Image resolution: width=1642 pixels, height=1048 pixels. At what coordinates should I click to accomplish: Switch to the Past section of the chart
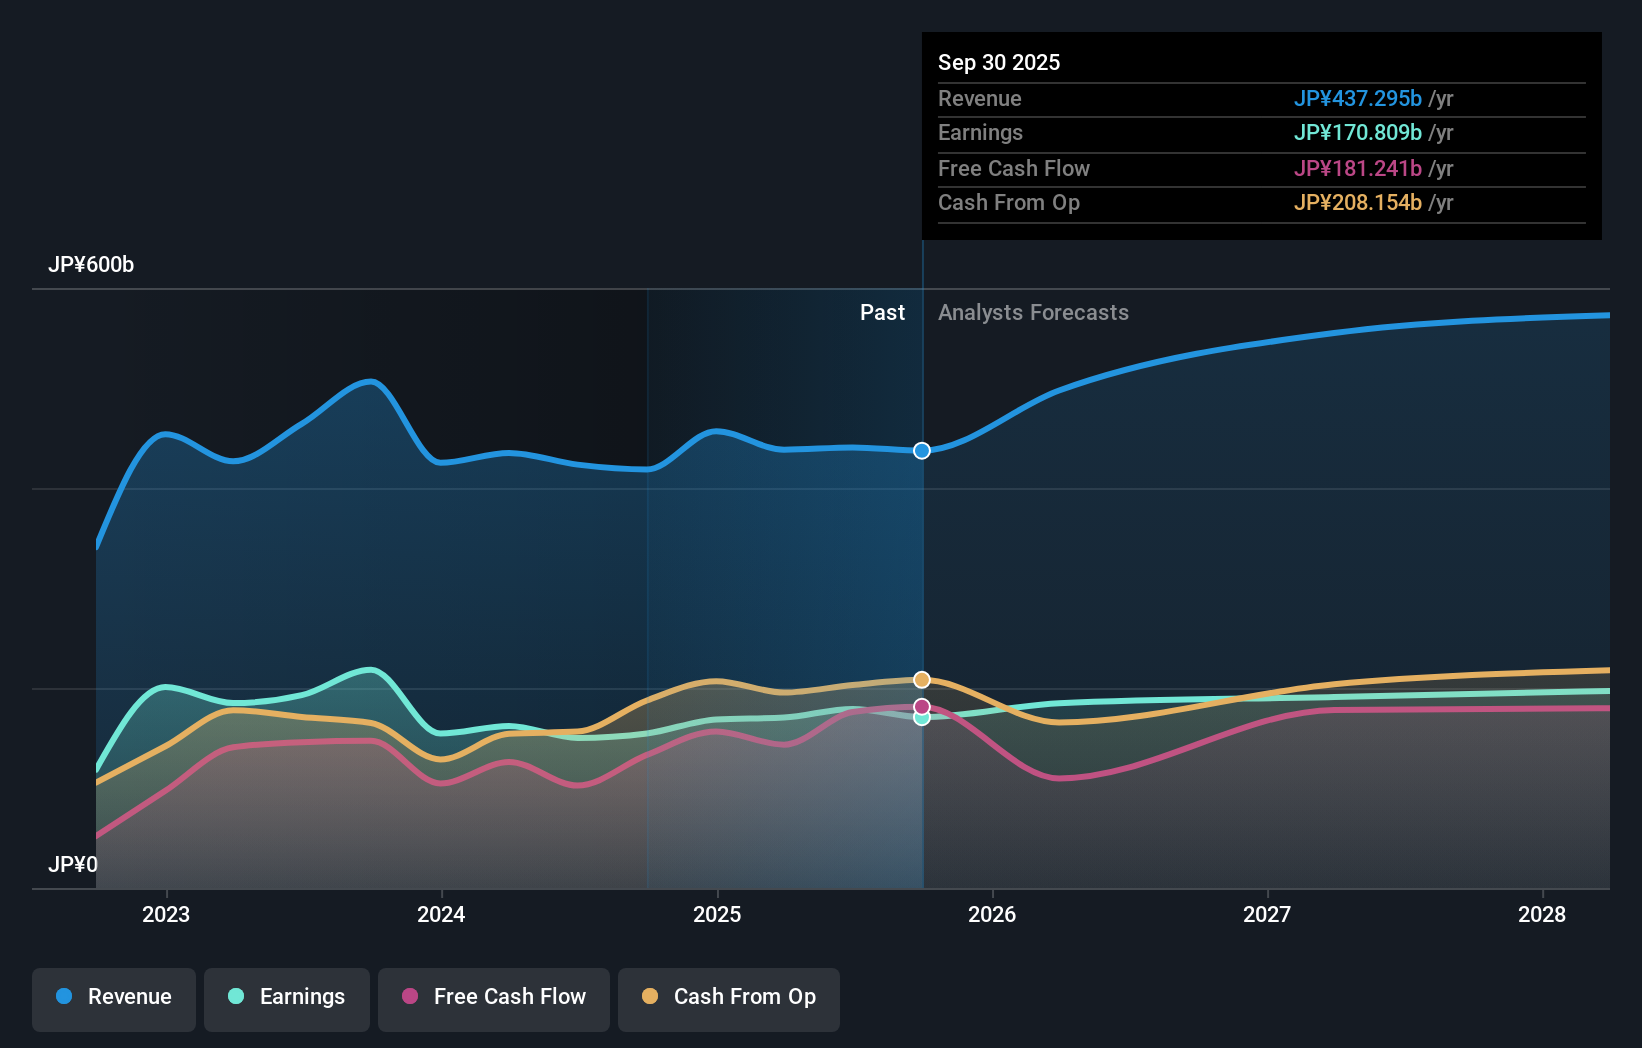pos(882,312)
